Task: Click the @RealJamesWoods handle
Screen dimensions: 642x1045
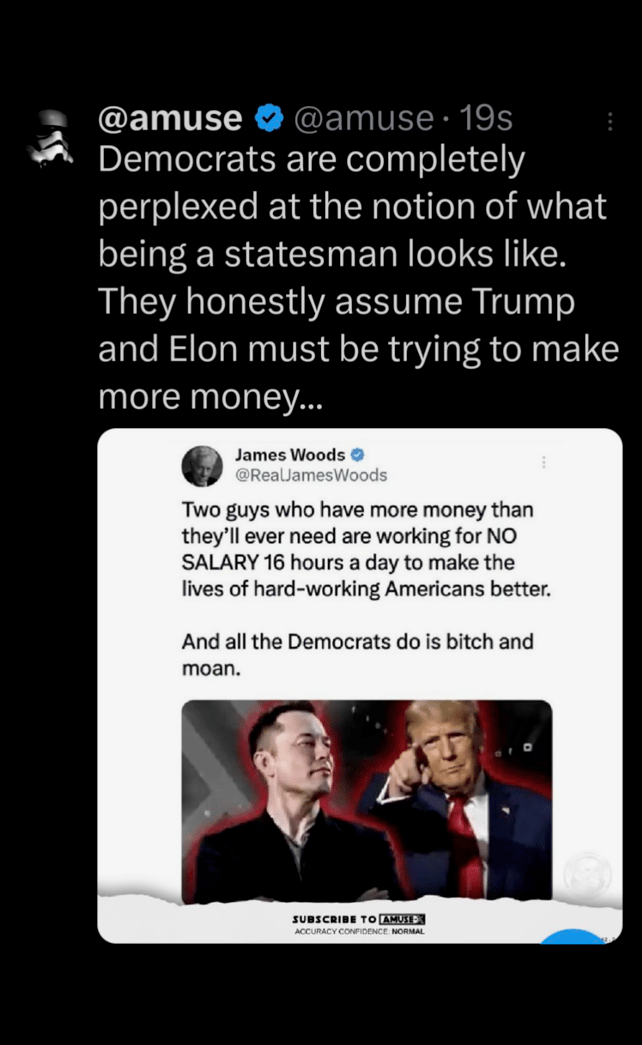Action: tap(311, 475)
